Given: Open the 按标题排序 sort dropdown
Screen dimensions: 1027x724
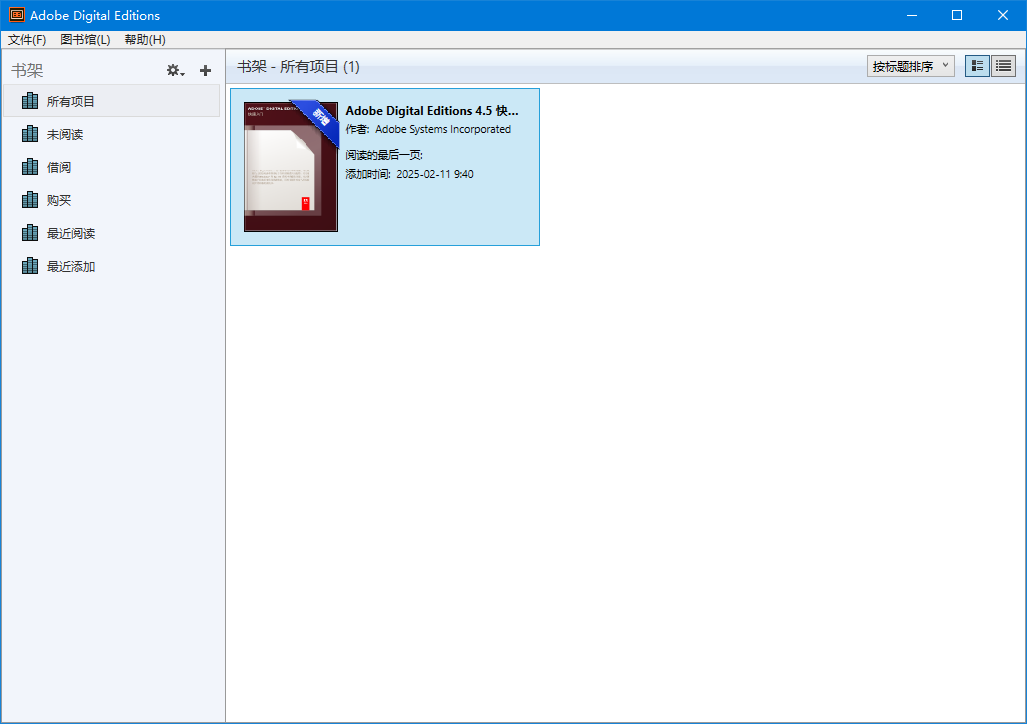Looking at the screenshot, I should 910,65.
